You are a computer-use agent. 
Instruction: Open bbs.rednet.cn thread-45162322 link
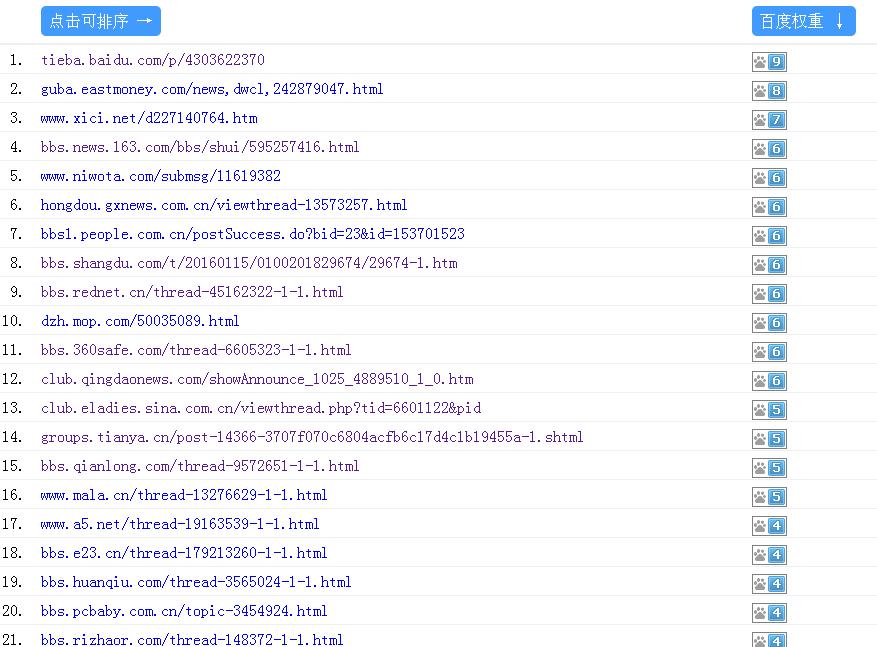coord(192,292)
